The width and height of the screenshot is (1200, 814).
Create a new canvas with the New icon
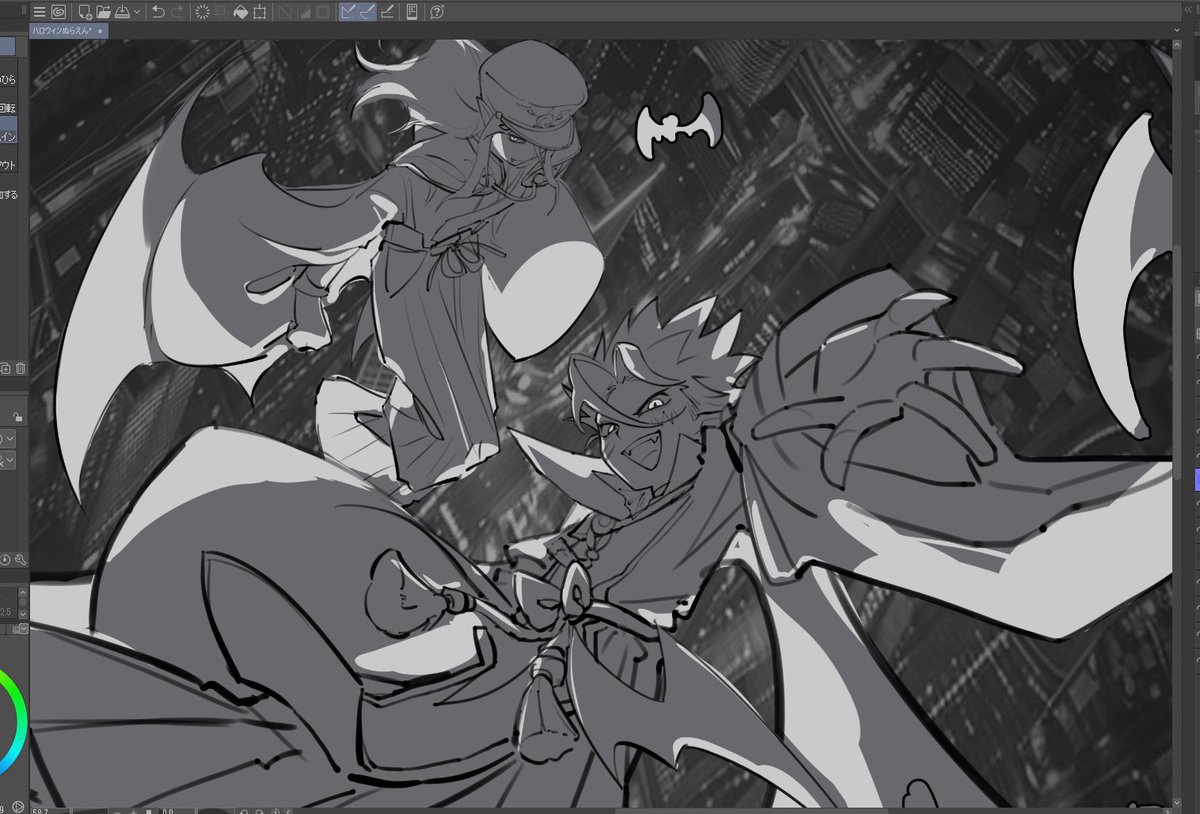(85, 12)
